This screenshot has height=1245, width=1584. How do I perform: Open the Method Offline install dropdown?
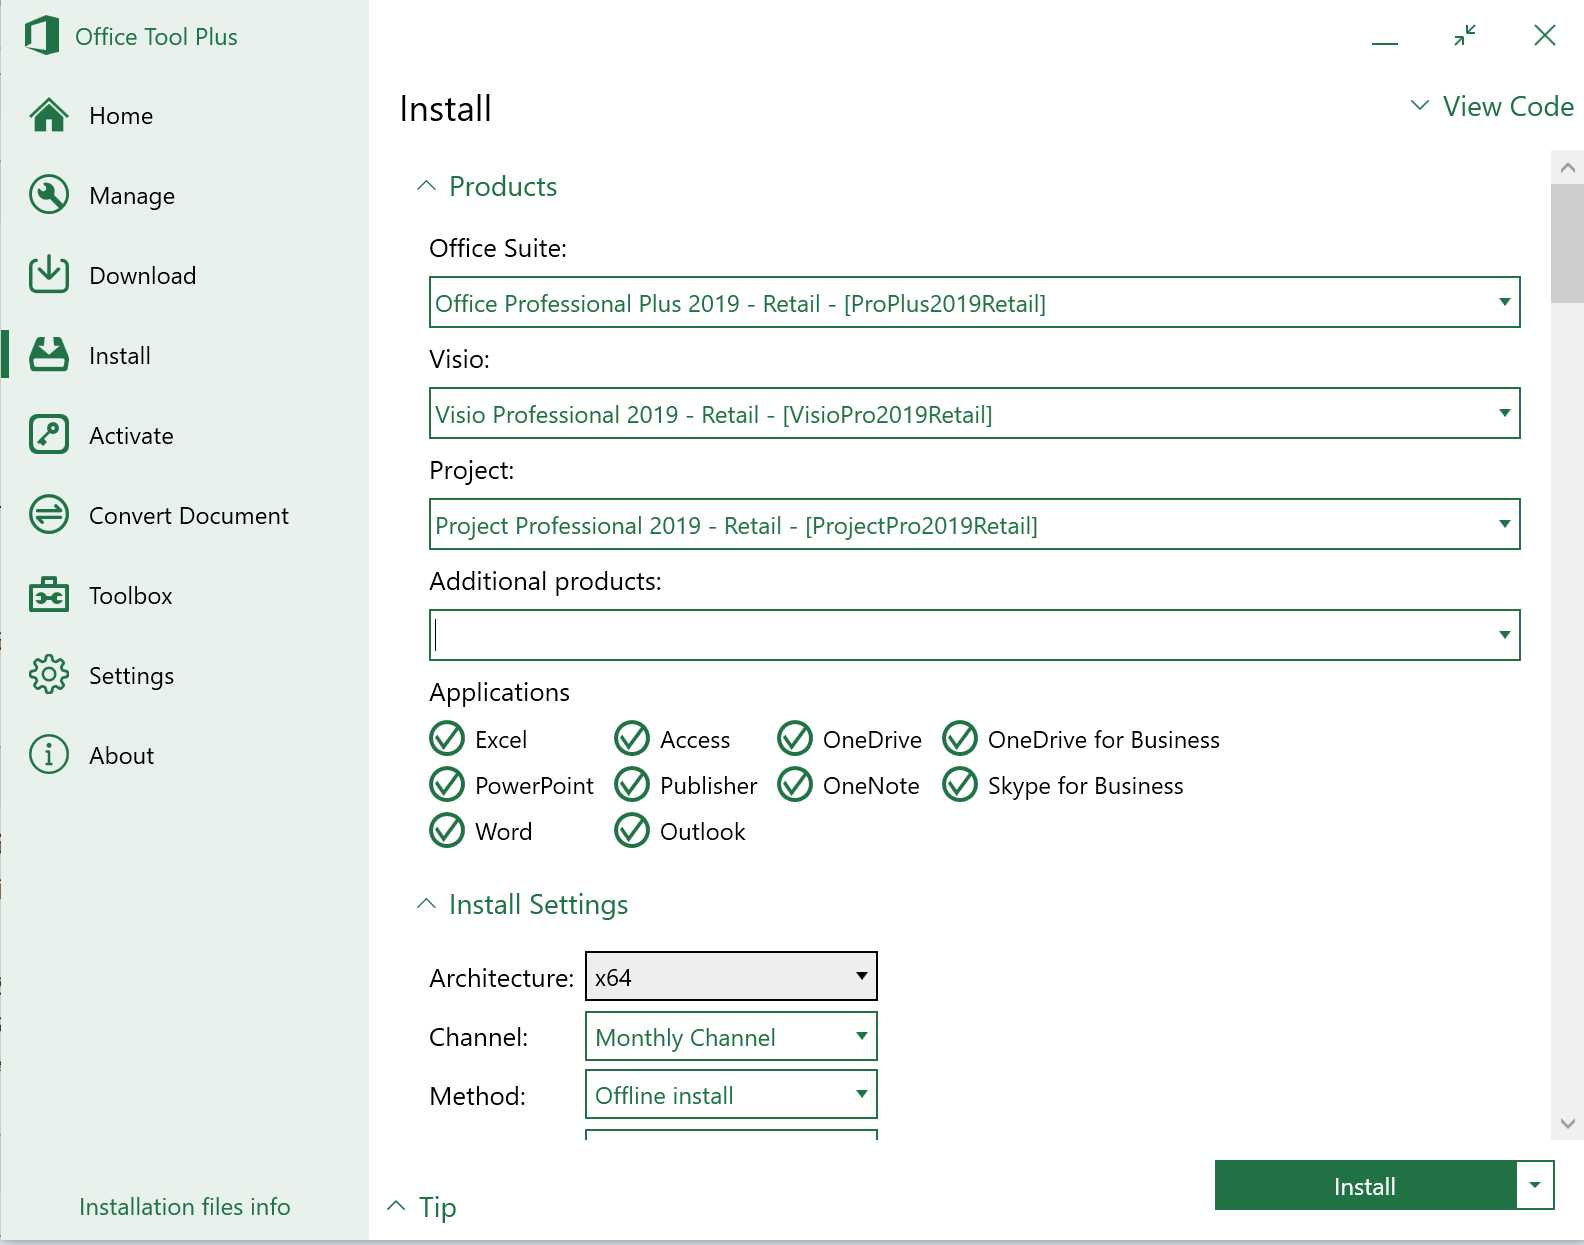pyautogui.click(x=731, y=1094)
